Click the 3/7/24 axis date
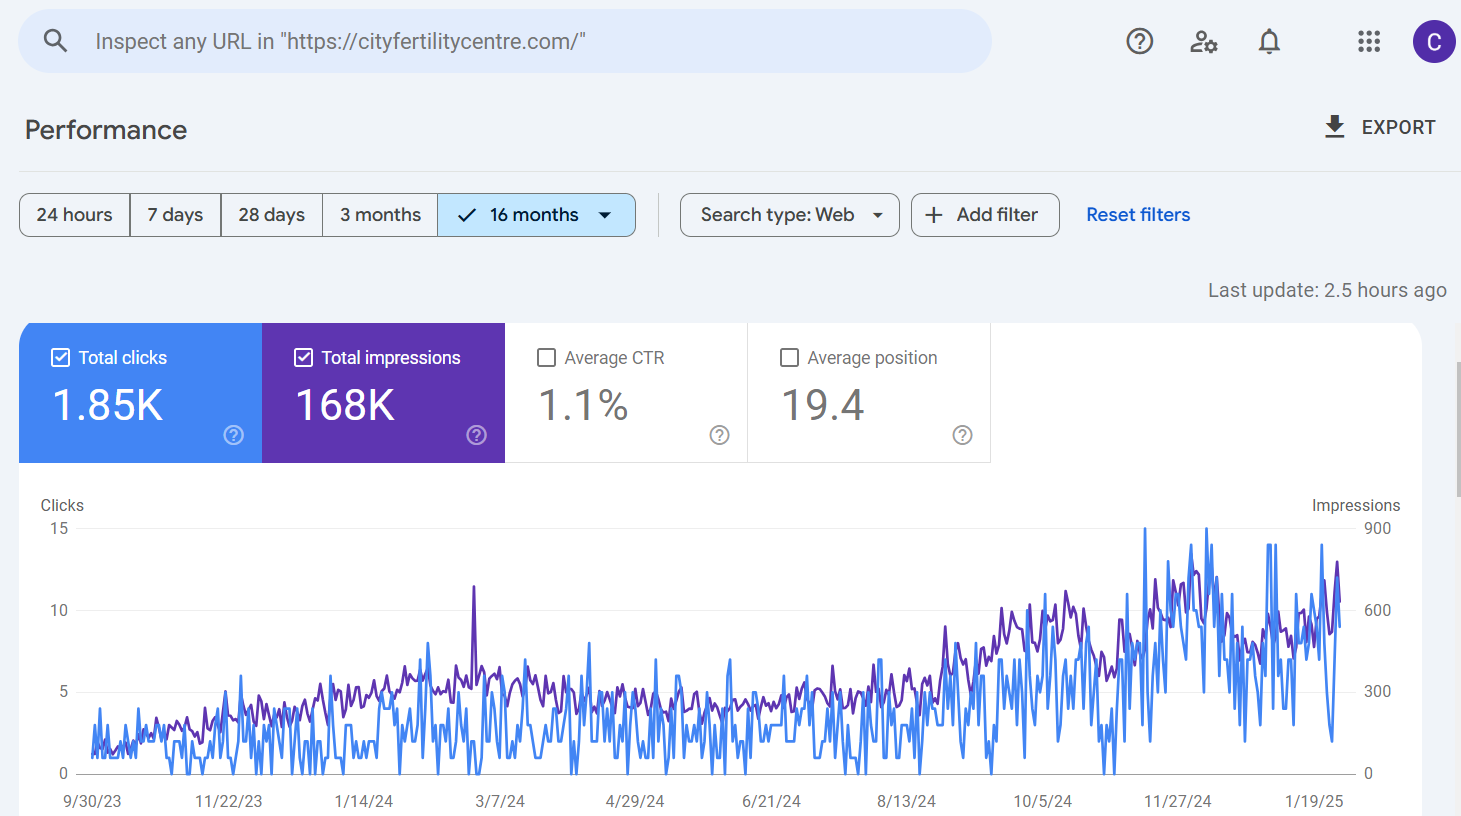1461x816 pixels. coord(500,801)
